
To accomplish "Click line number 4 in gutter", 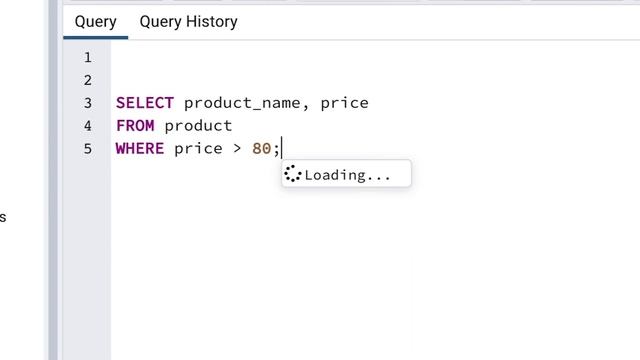I will [88, 126].
